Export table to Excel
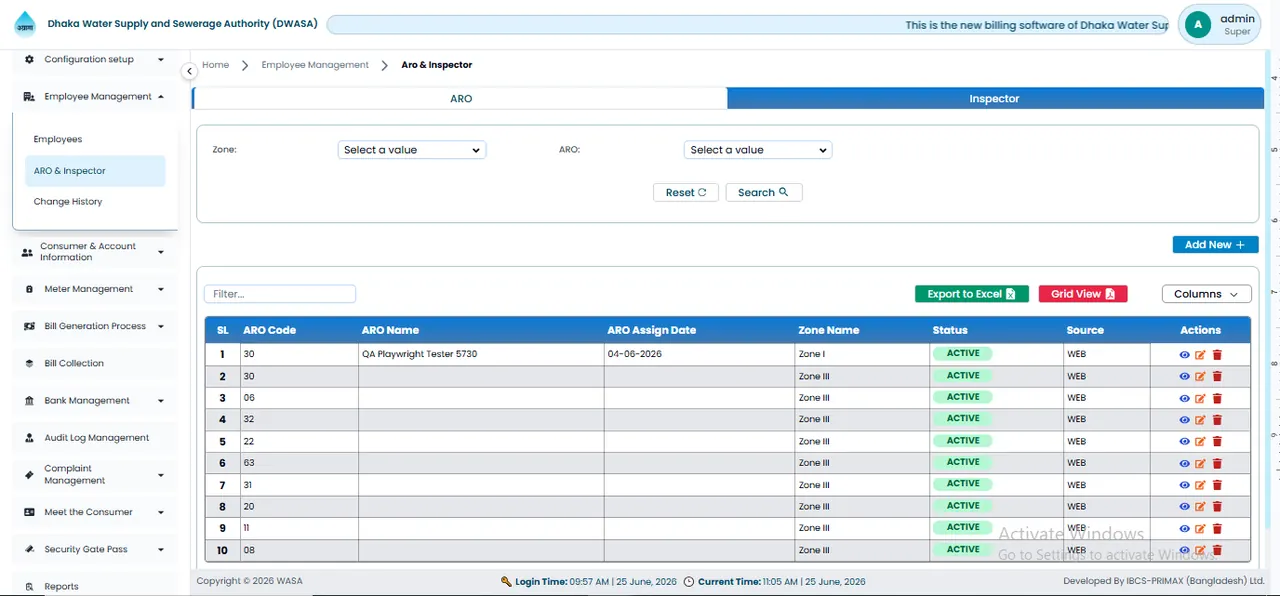This screenshot has height=596, width=1280. (971, 294)
